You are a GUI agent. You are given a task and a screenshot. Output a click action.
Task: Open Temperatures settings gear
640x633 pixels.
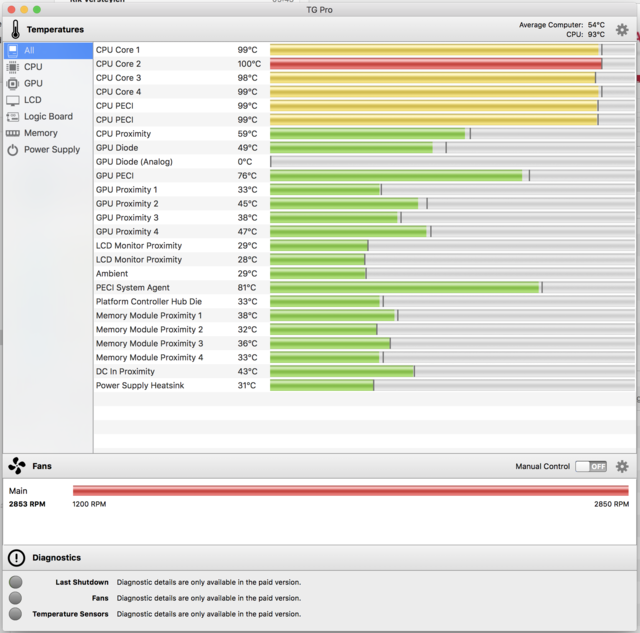(622, 30)
